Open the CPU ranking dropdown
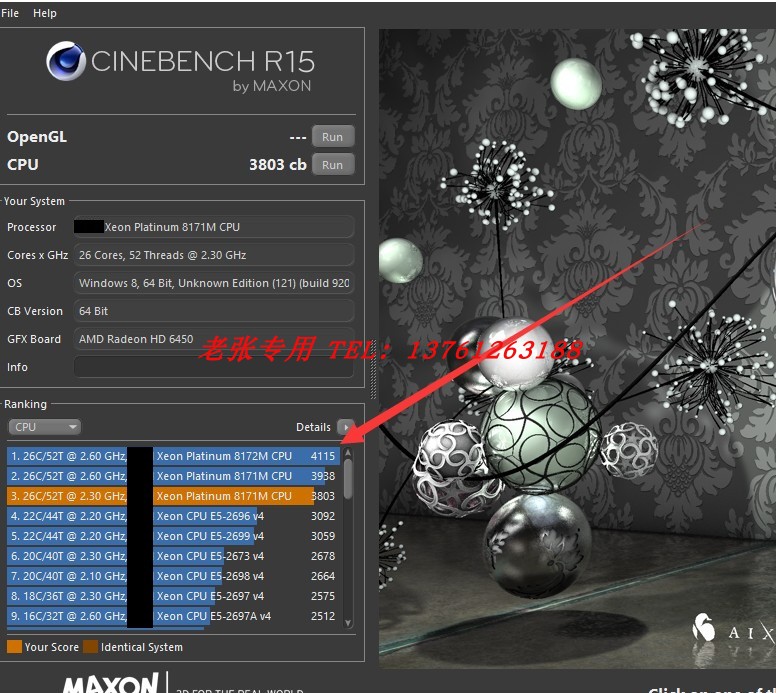The height and width of the screenshot is (693, 776). [x=45, y=427]
